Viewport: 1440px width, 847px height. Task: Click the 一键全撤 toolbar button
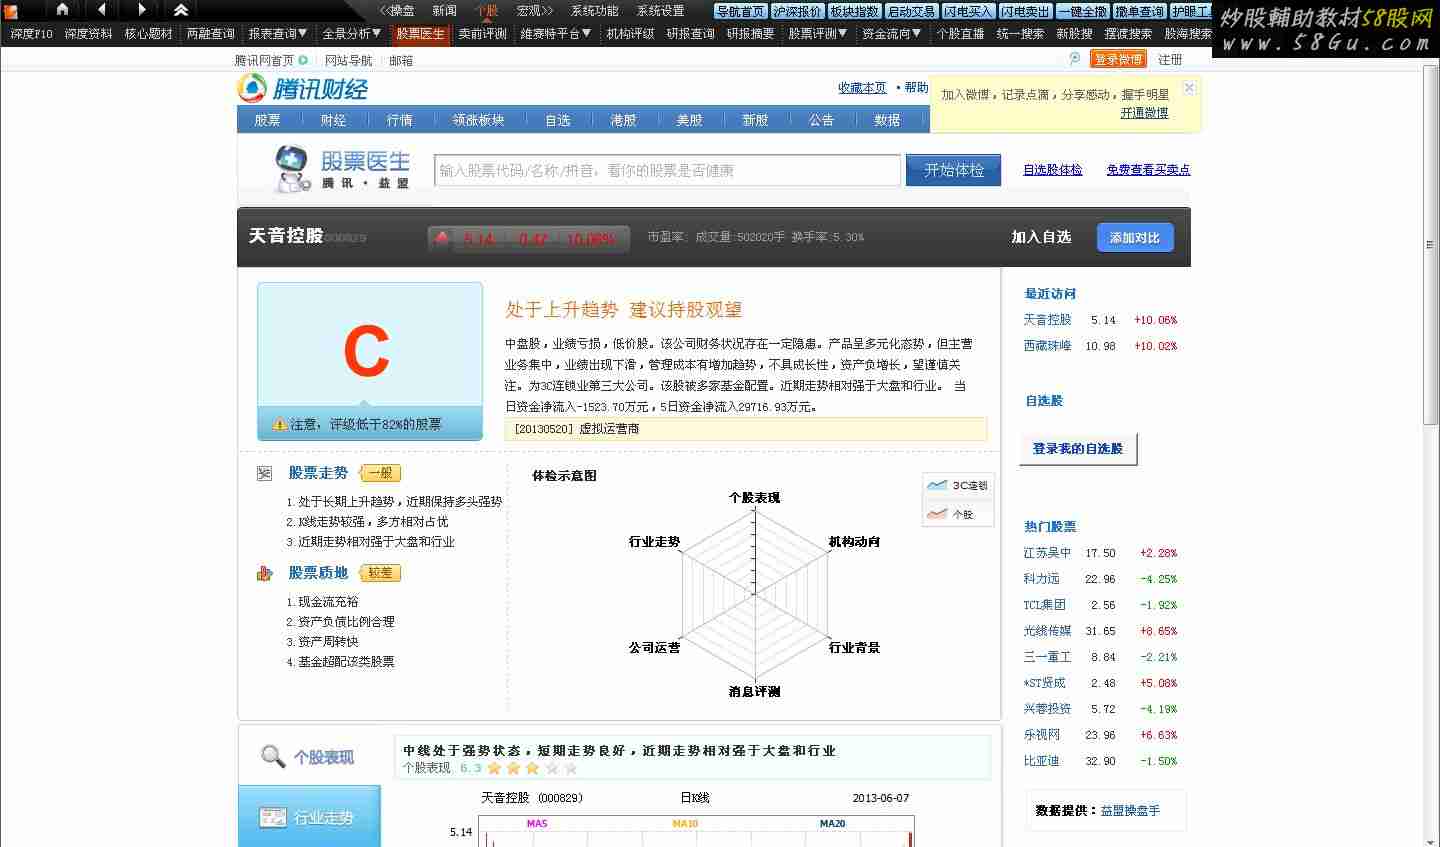[x=1083, y=11]
